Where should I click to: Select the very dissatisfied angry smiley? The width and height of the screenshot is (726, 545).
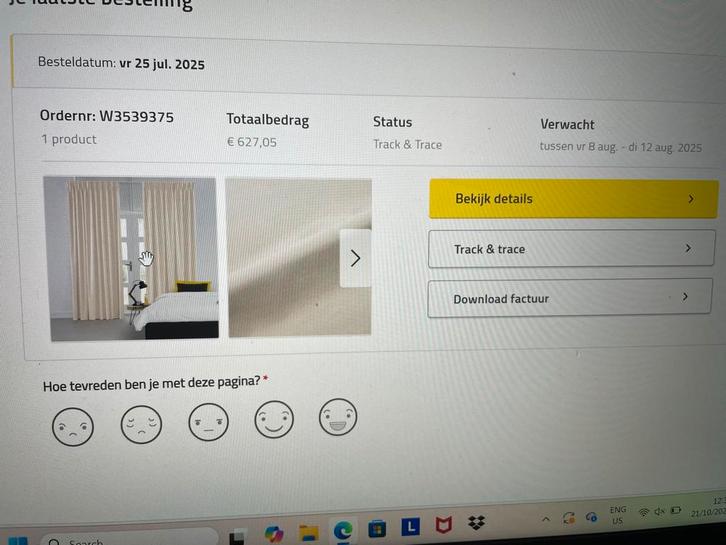pos(73,427)
